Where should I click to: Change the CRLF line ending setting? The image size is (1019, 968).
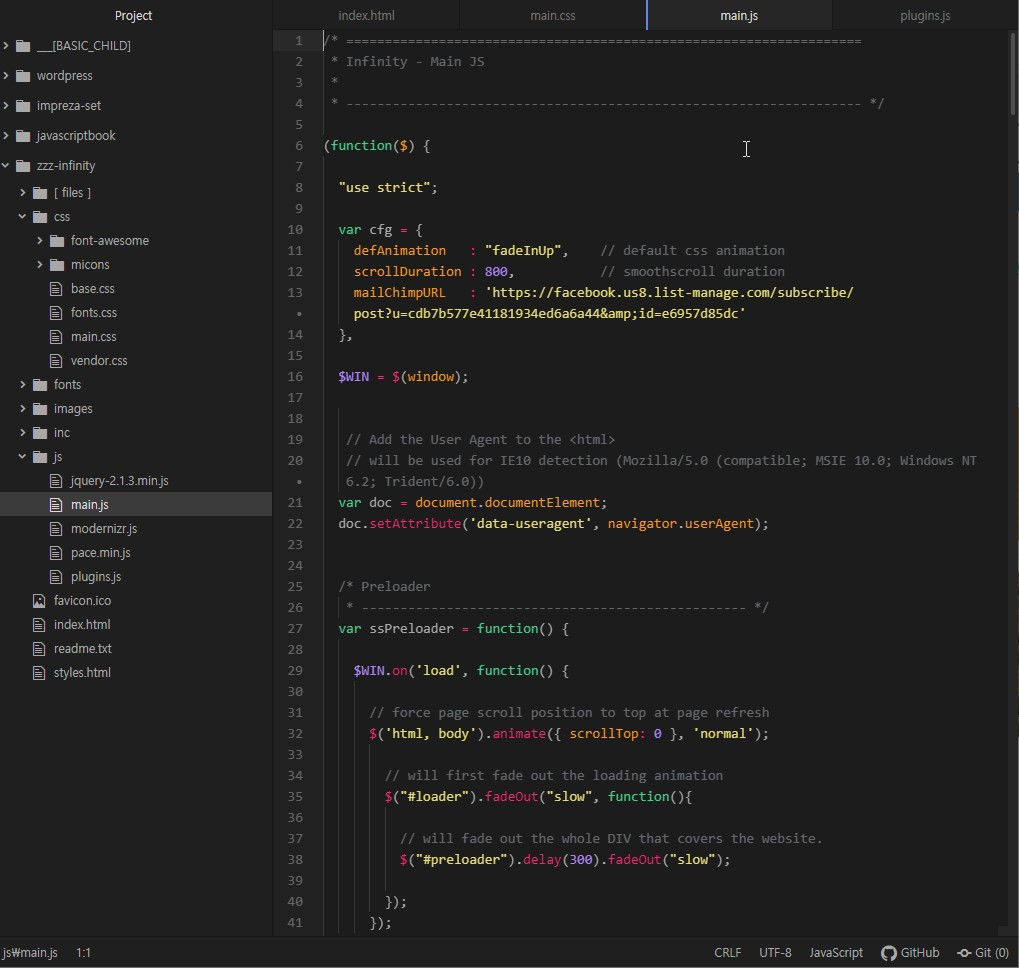[x=727, y=953]
